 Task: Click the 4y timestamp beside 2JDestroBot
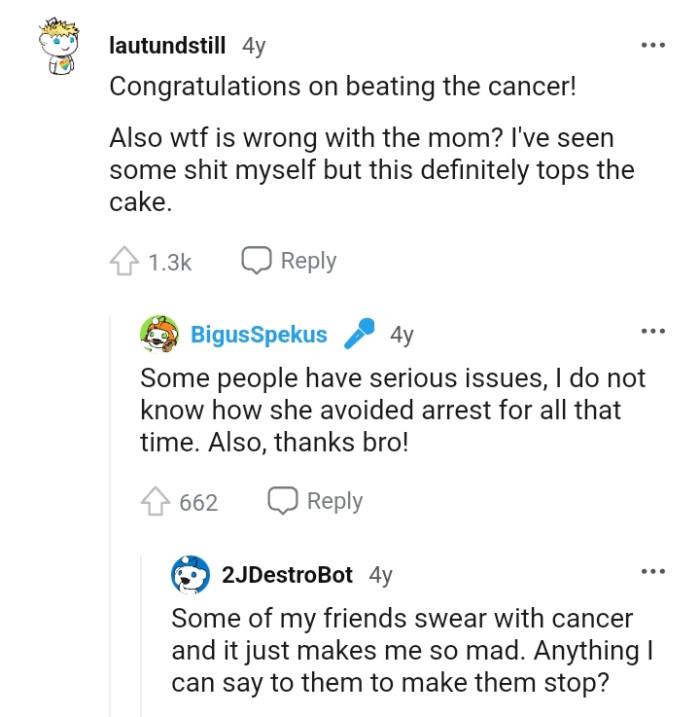pos(381,575)
